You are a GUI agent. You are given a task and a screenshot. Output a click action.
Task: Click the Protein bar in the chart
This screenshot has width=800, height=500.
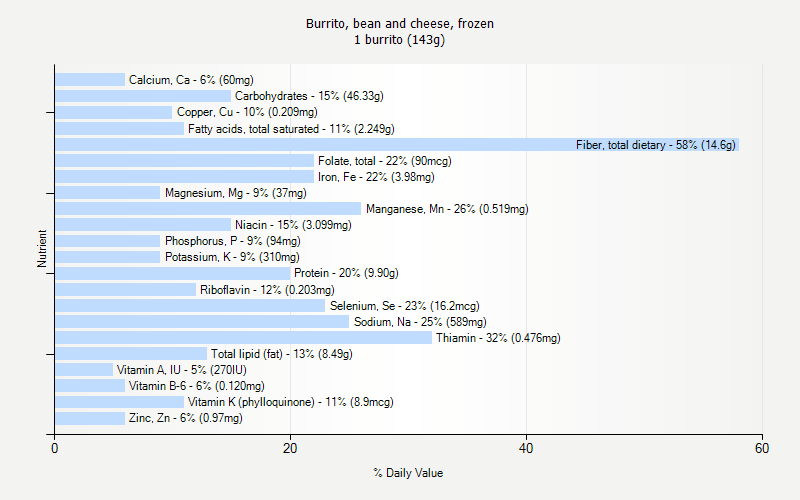(x=173, y=273)
